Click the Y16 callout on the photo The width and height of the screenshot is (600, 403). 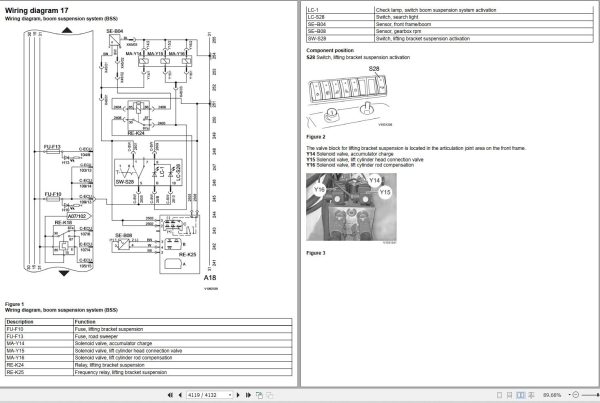[x=319, y=189]
